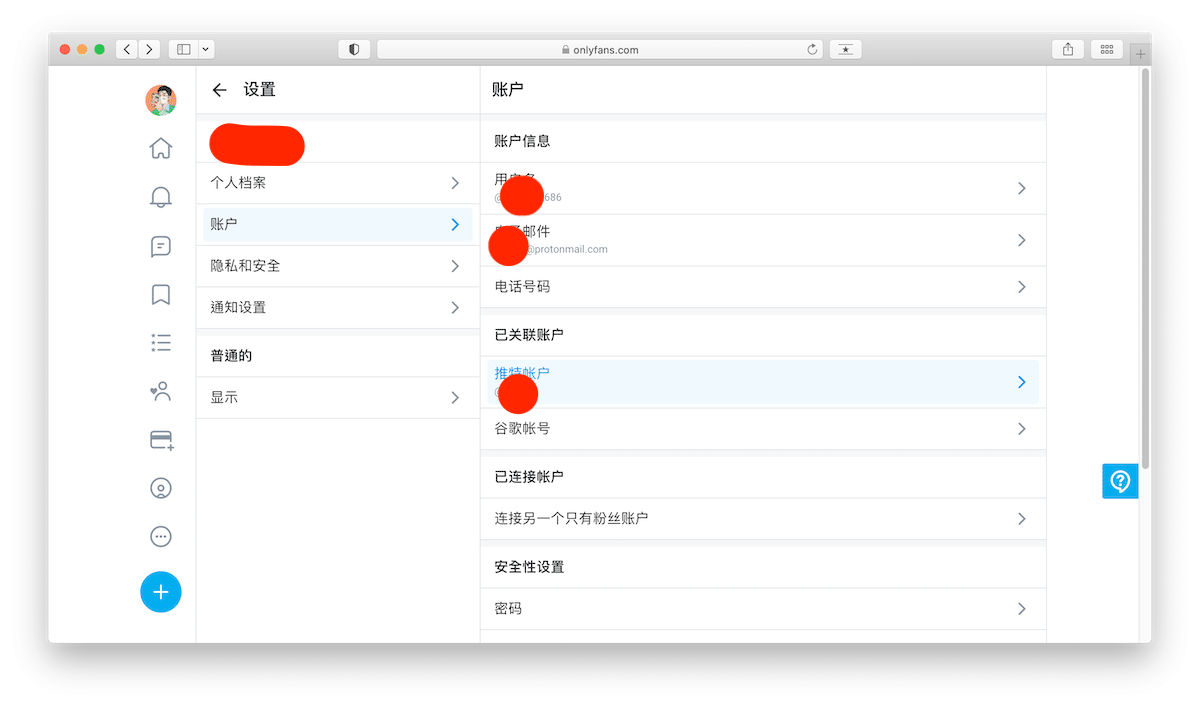The image size is (1200, 707).
Task: Open 通知设置 settings menu item
Action: (335, 308)
